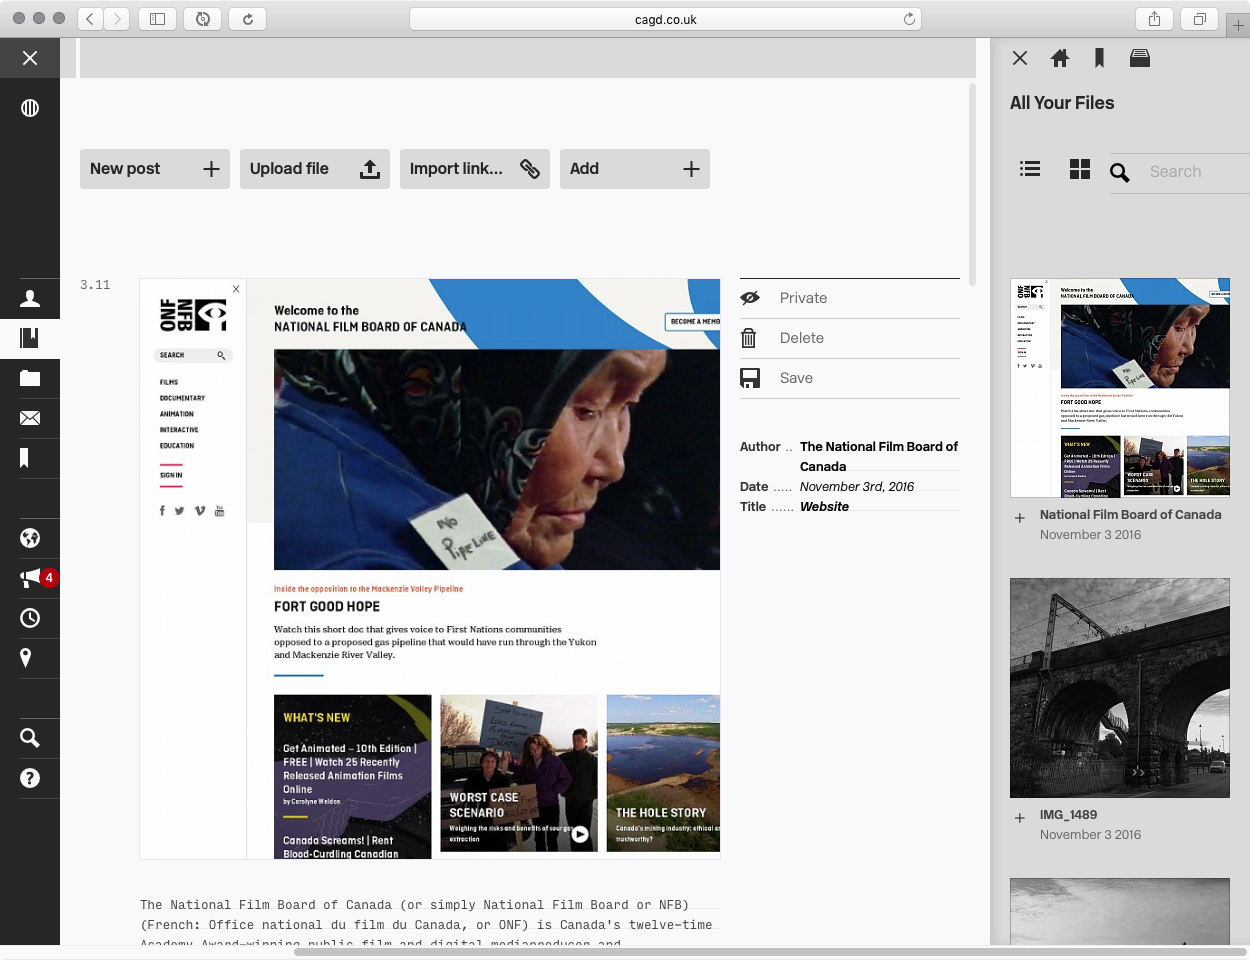
Task: Click the inbox tray icon in files panel
Action: tap(1140, 58)
